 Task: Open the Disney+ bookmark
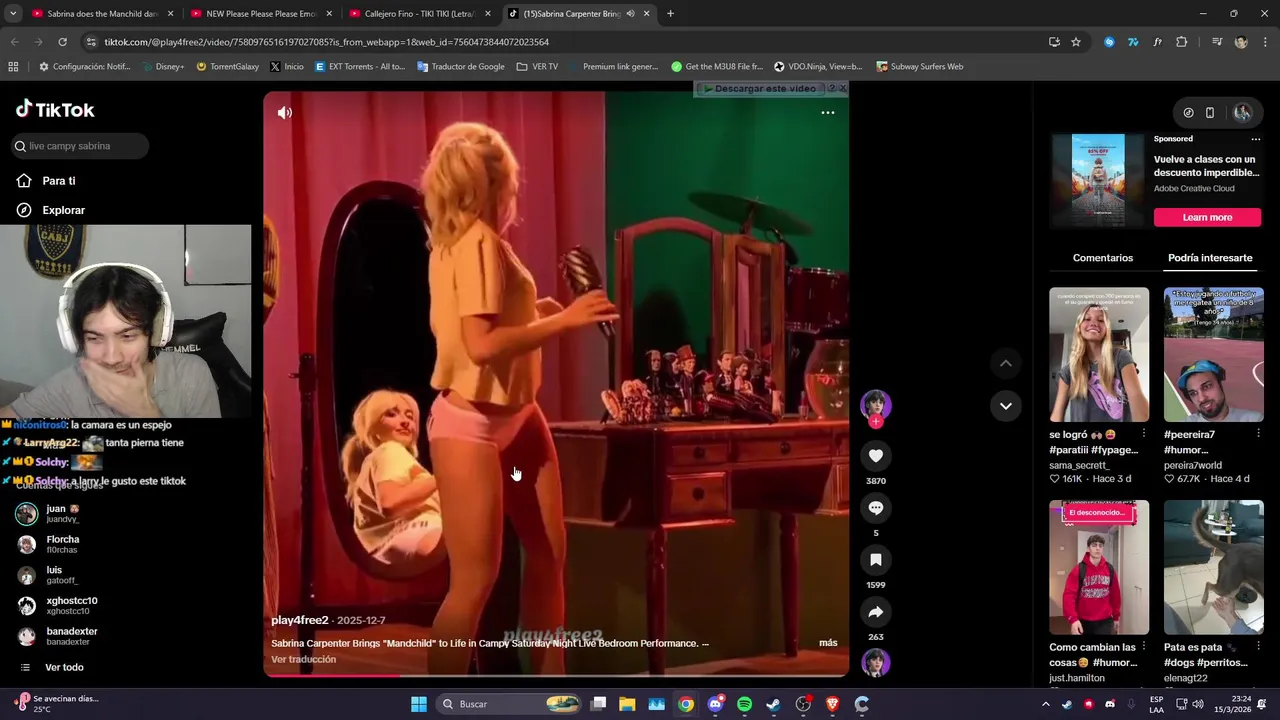pos(163,67)
